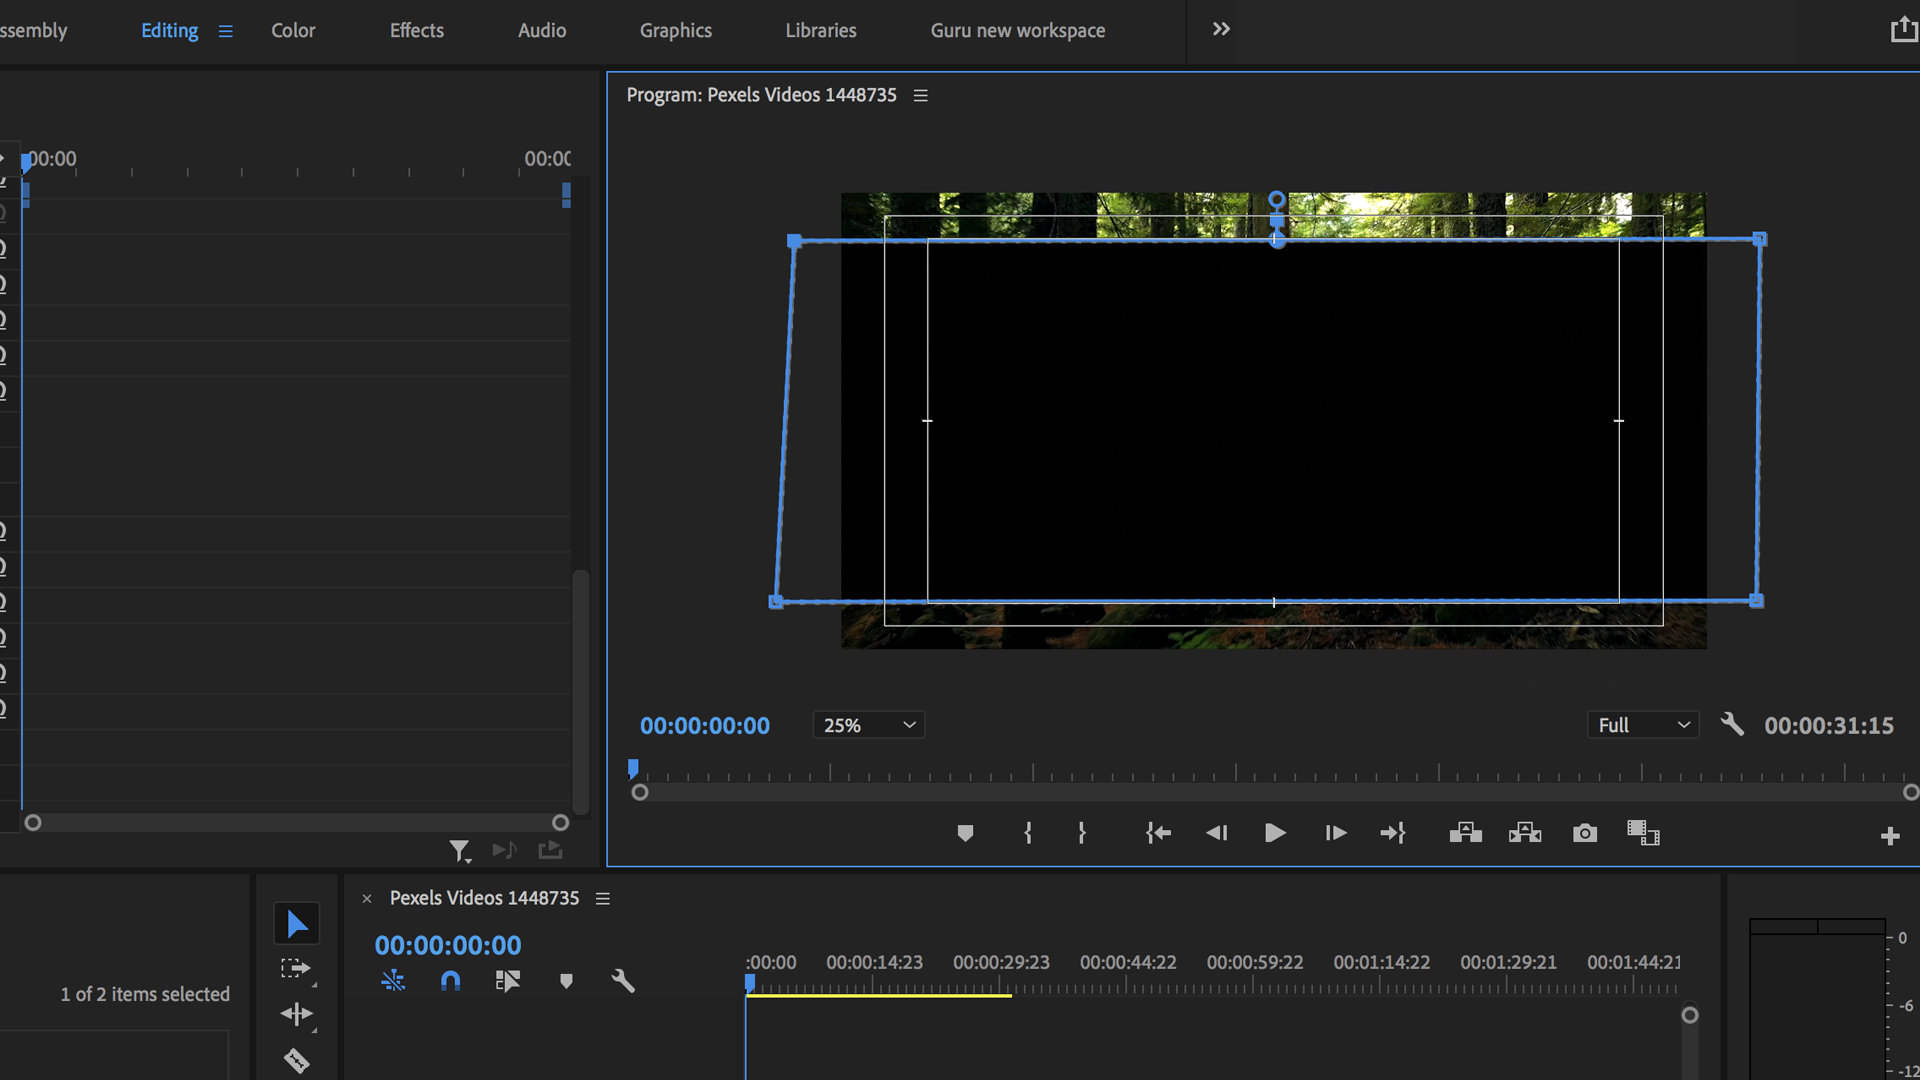1920x1080 pixels.
Task: Add a marker in the program monitor
Action: point(965,833)
